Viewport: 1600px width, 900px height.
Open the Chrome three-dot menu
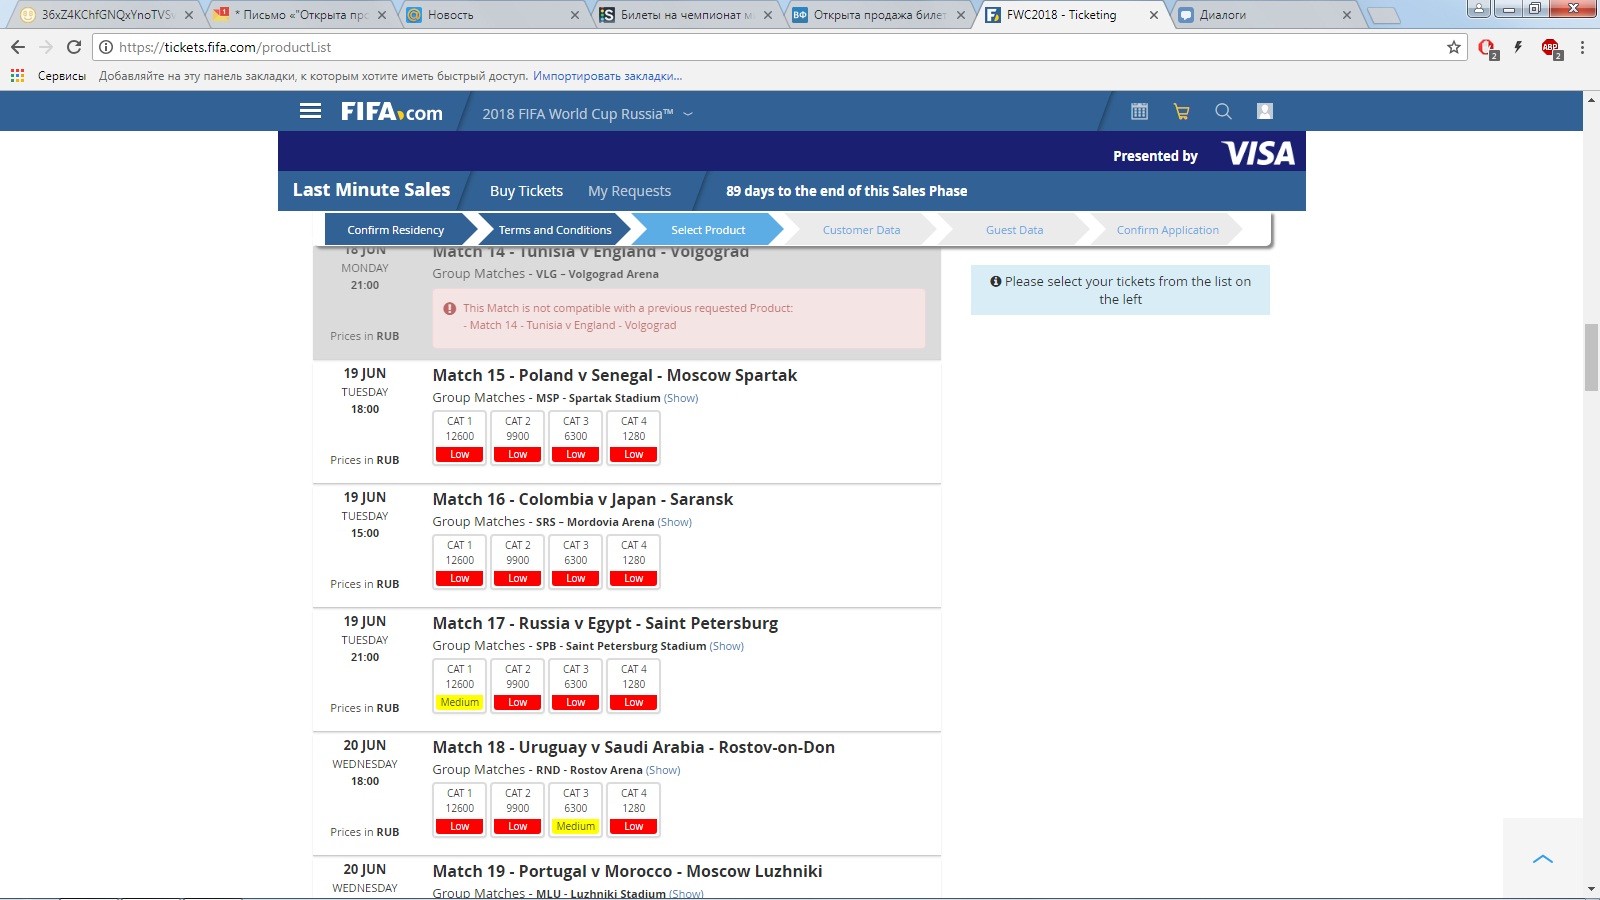(x=1582, y=47)
